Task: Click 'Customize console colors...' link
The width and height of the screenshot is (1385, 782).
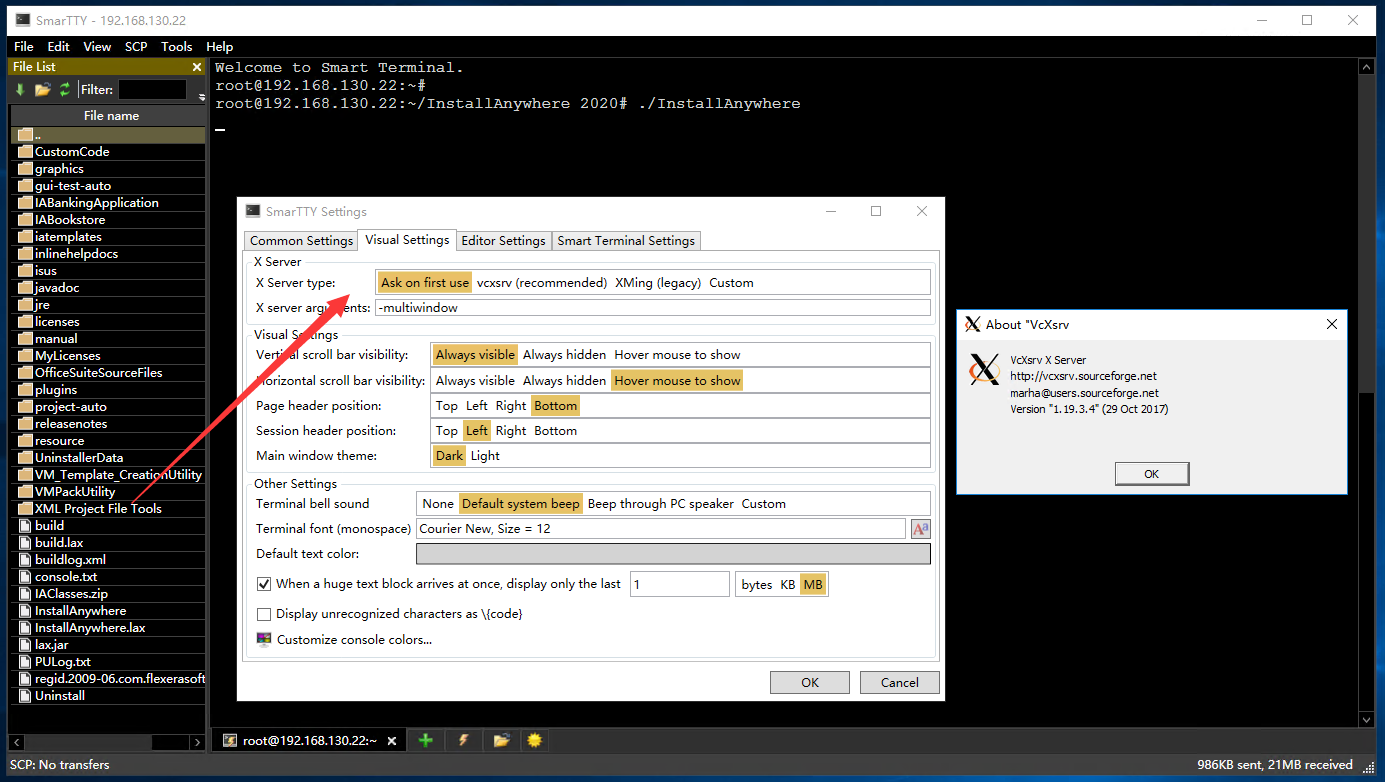Action: point(354,640)
